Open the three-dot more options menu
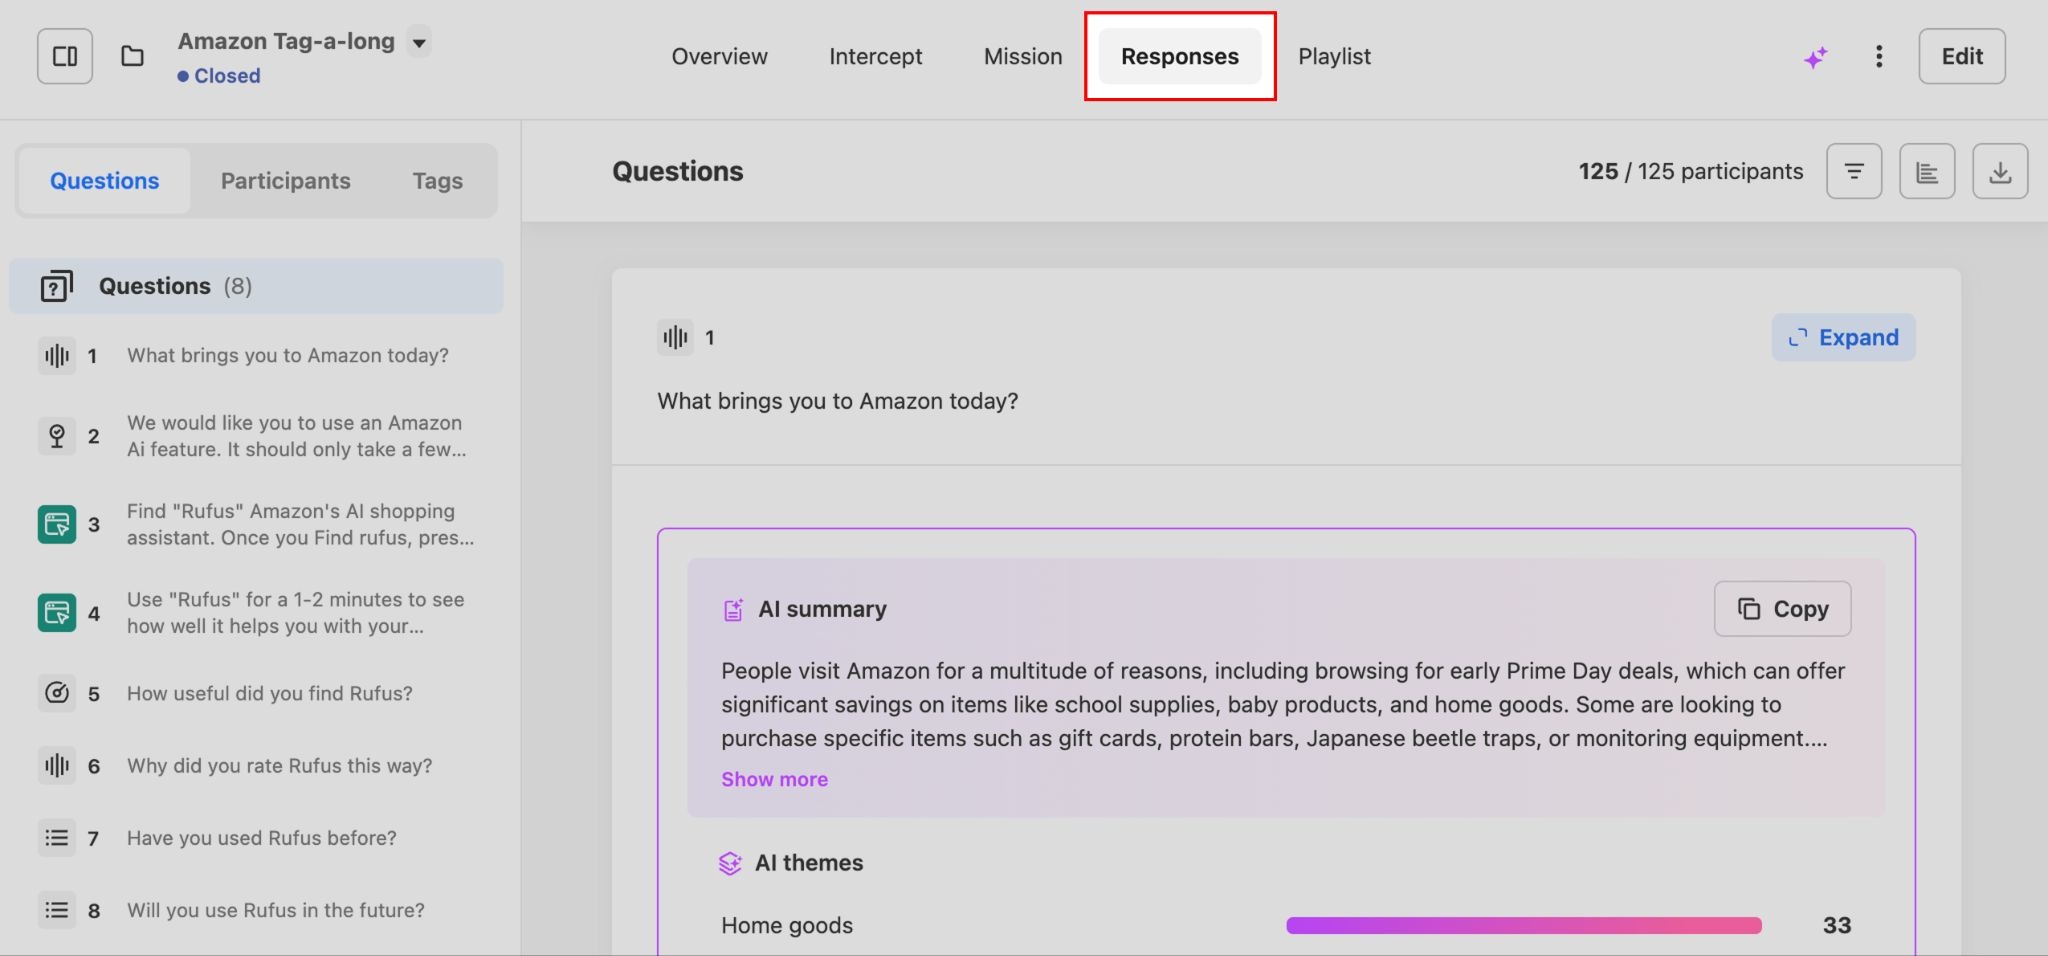The height and width of the screenshot is (956, 2048). (x=1879, y=57)
